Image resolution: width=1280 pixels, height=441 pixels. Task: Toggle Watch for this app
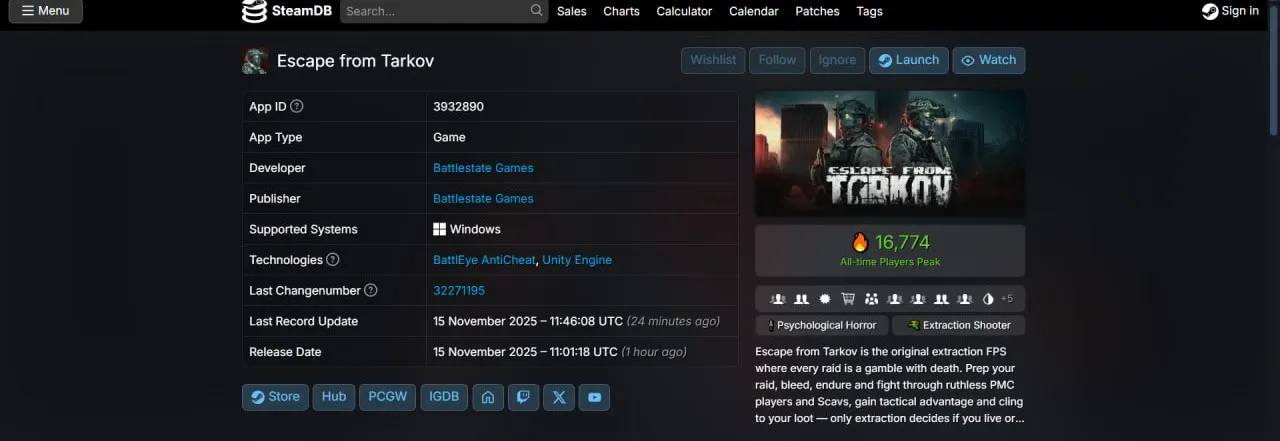(988, 60)
